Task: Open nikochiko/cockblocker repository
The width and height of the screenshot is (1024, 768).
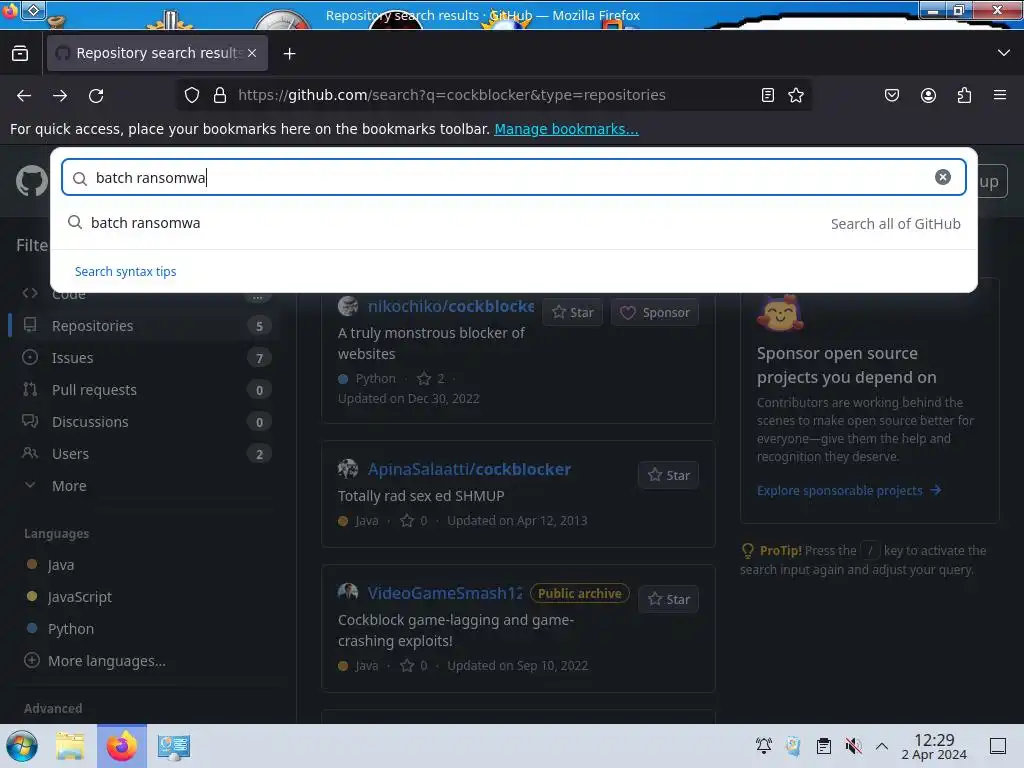Action: pos(451,306)
